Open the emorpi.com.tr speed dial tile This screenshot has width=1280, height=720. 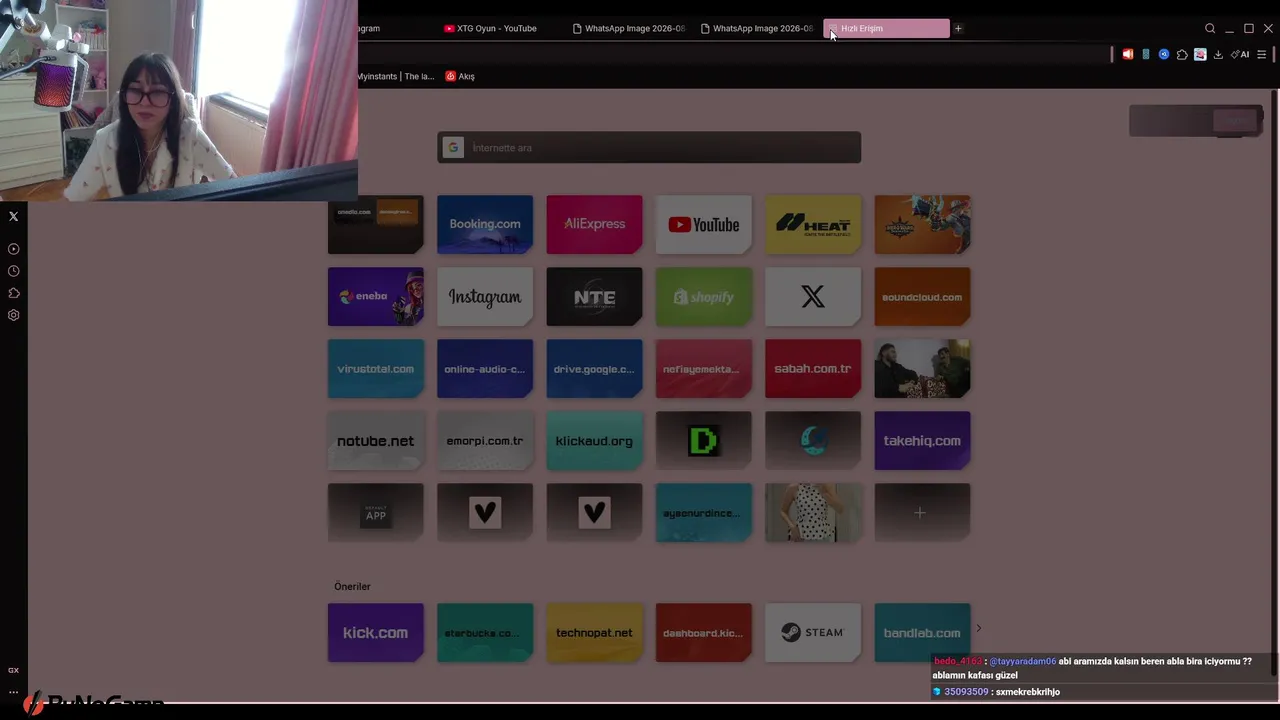pyautogui.click(x=485, y=441)
